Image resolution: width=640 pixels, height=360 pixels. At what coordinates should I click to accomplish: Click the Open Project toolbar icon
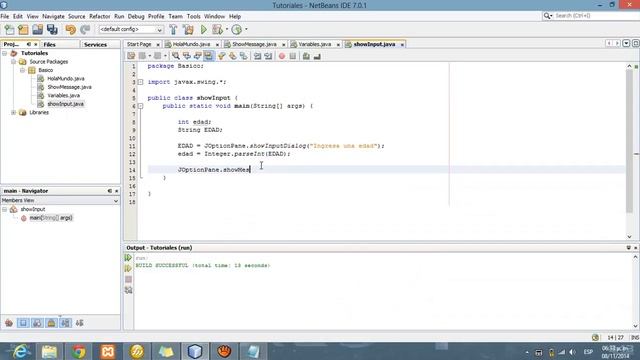[x=38, y=29]
